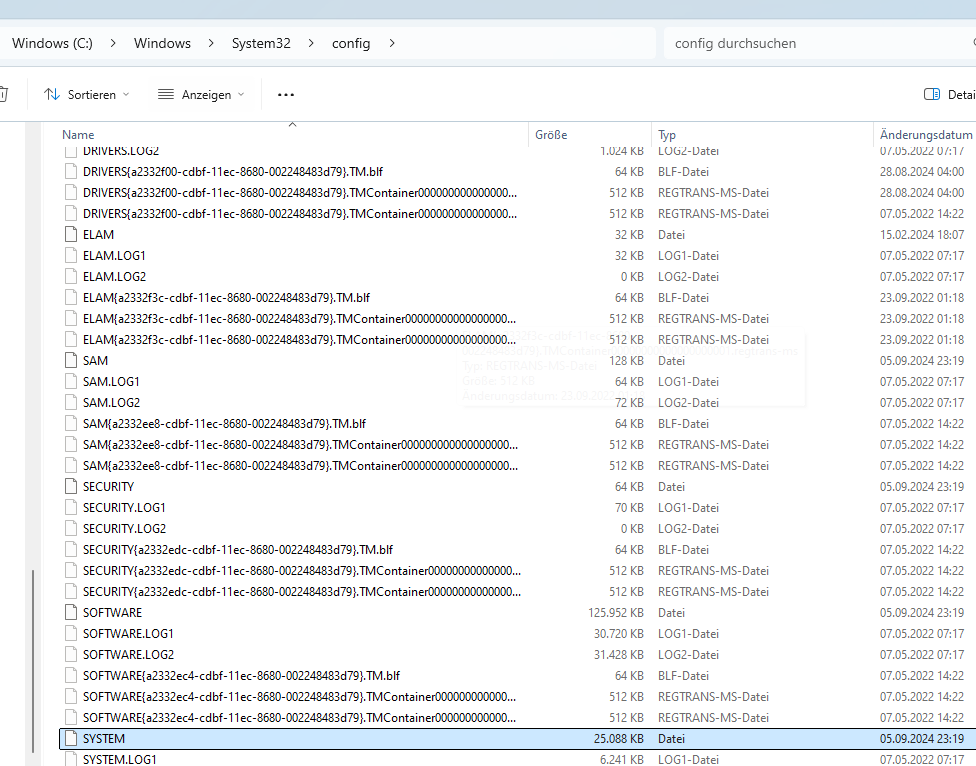
Task: Expand chevron after Windows breadcrumb folder
Action: [x=211, y=43]
